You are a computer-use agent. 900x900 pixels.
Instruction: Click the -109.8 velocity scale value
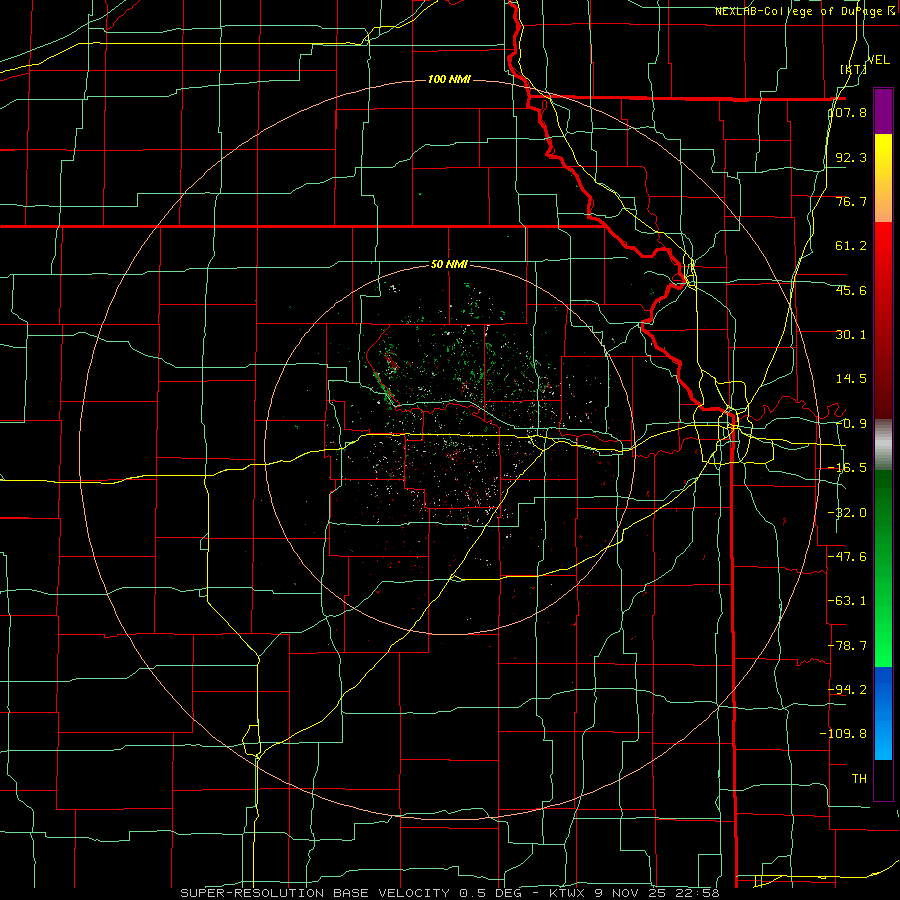(x=844, y=734)
